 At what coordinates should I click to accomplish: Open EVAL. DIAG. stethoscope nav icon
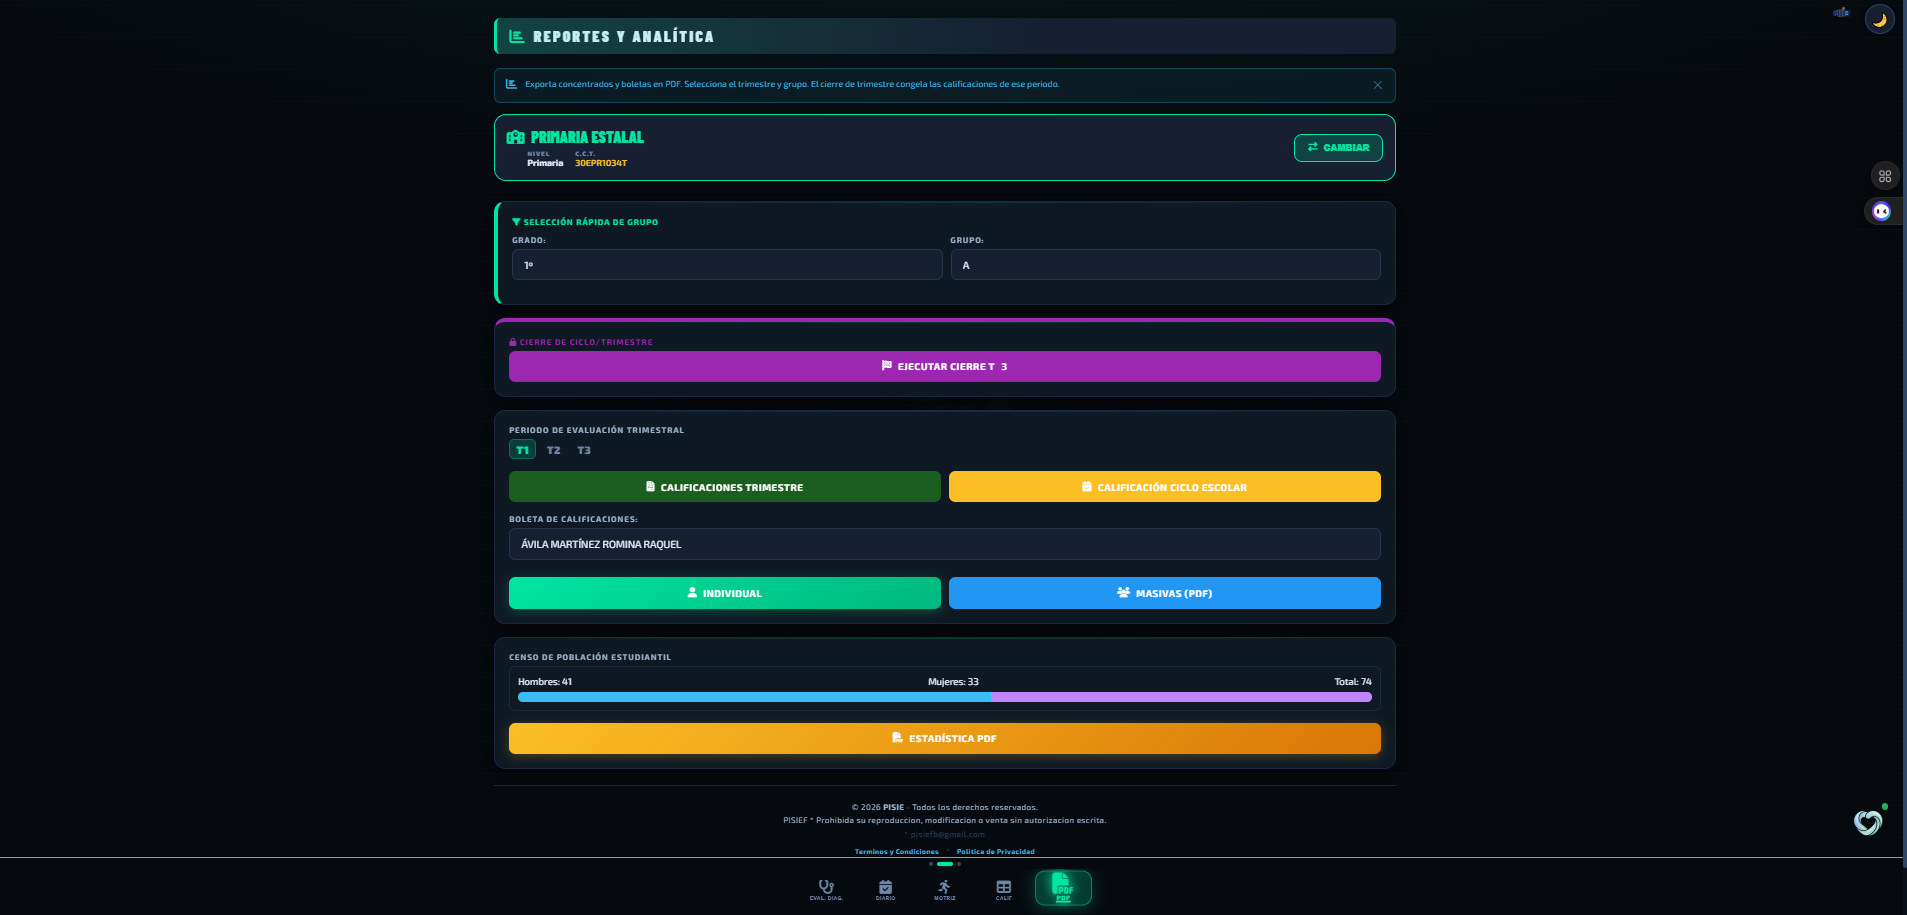(826, 889)
